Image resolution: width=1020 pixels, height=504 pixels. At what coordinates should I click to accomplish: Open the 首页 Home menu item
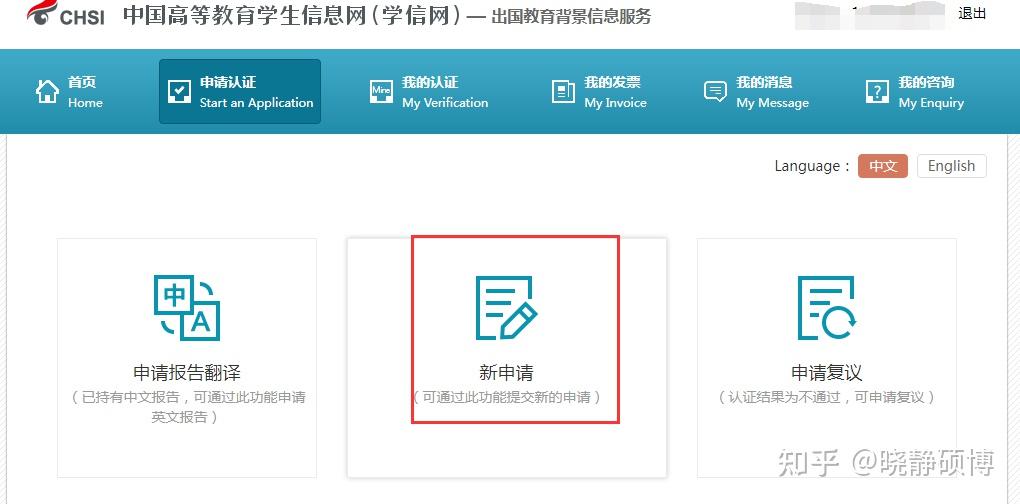[x=69, y=92]
